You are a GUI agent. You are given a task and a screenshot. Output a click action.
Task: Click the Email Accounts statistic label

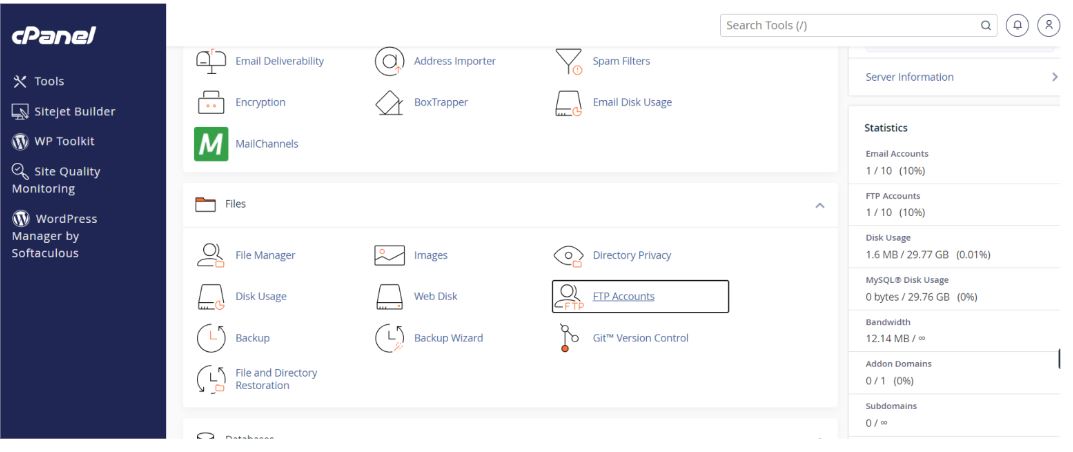[897, 154]
